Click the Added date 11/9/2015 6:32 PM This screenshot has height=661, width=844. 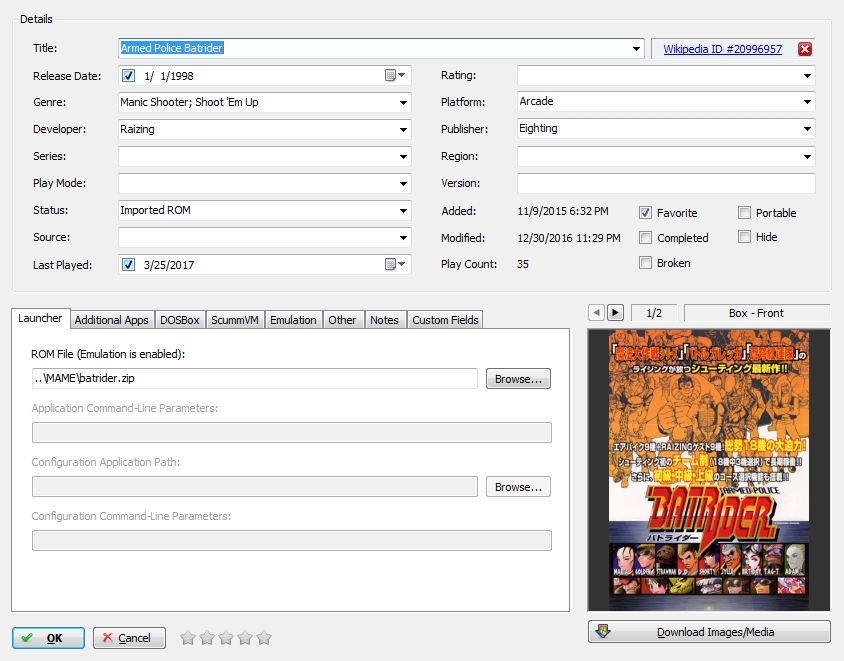563,211
